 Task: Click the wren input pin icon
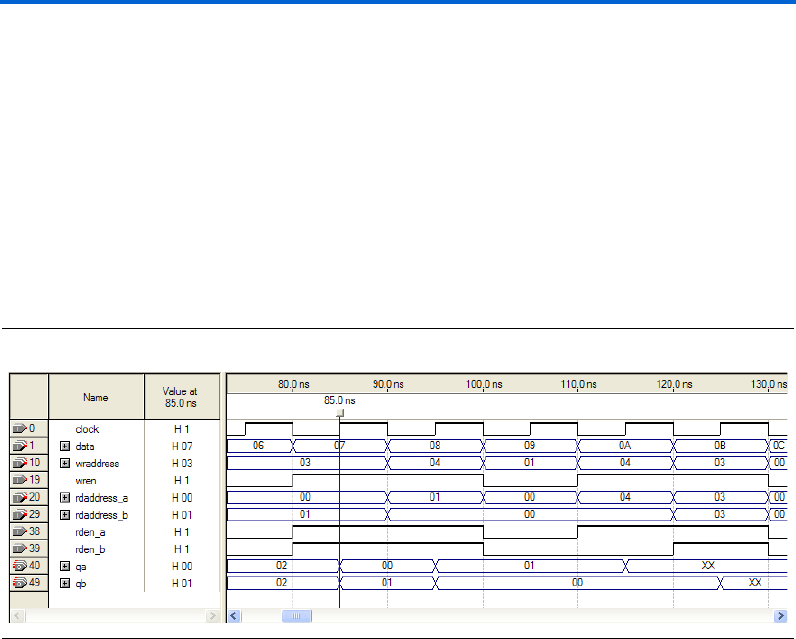(21, 480)
